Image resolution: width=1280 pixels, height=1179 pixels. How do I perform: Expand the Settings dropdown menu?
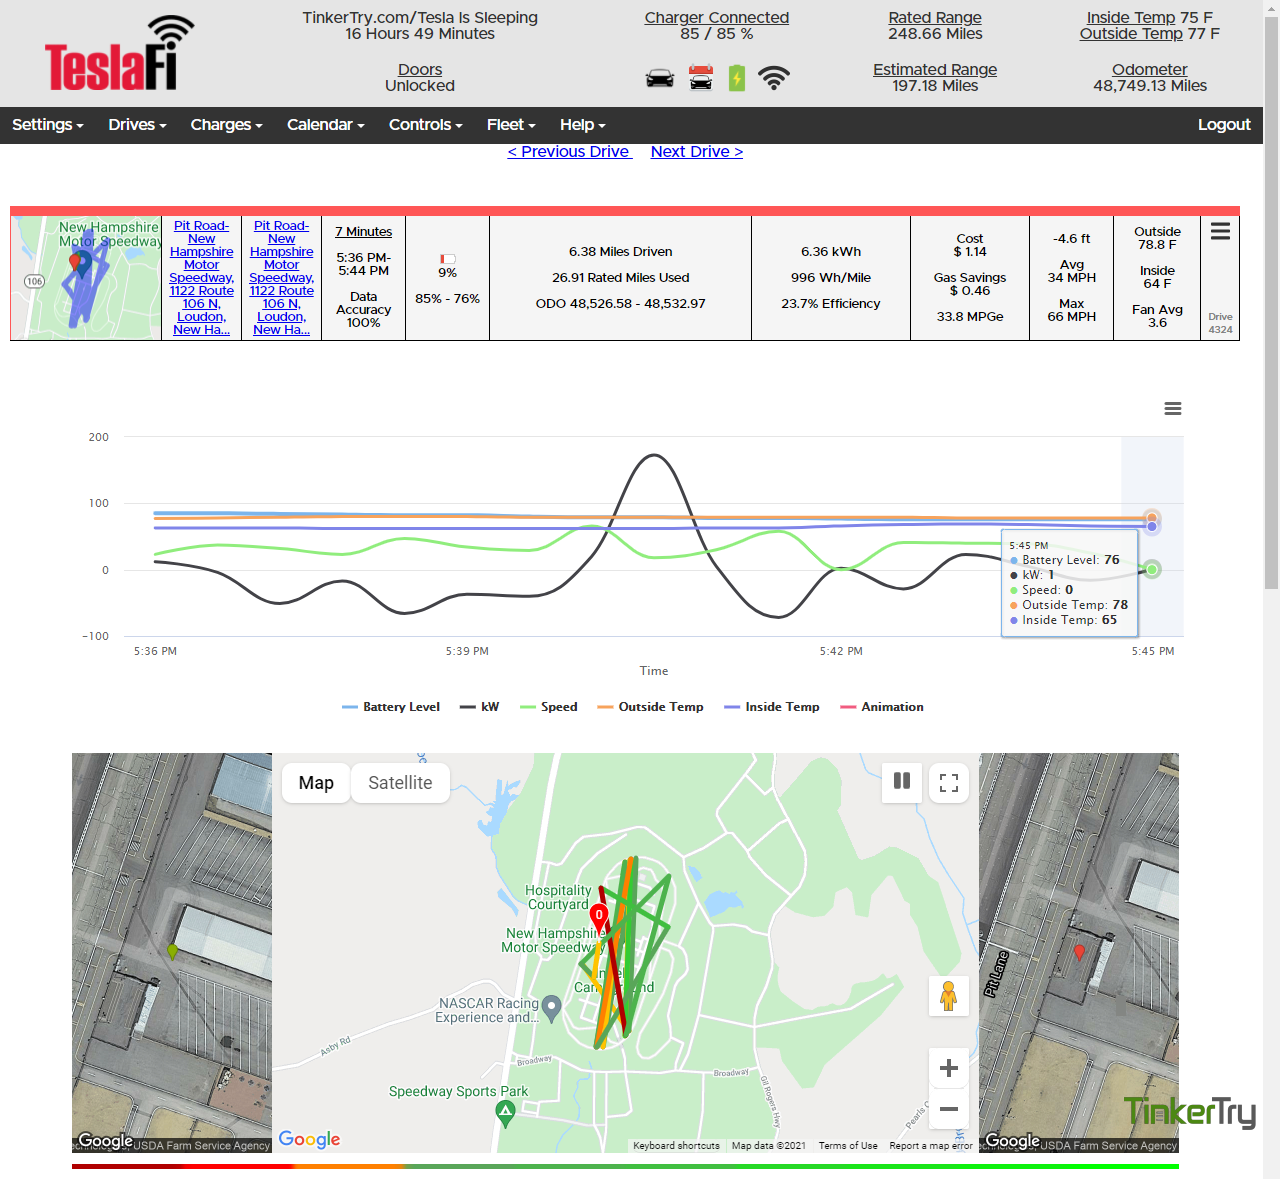48,125
